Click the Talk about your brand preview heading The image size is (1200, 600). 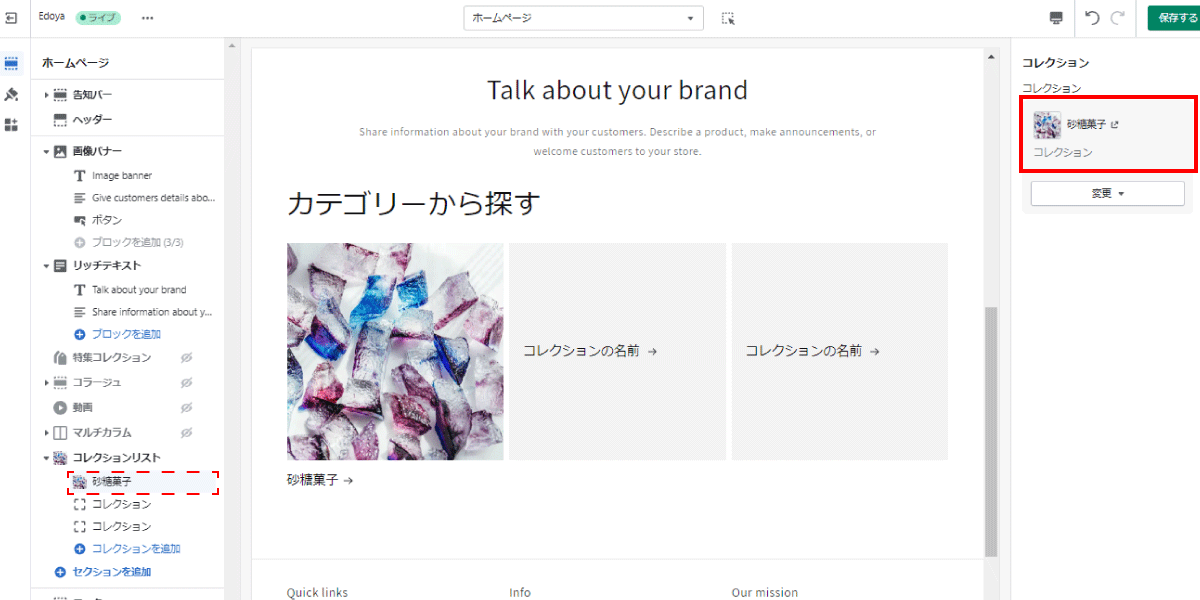(617, 90)
